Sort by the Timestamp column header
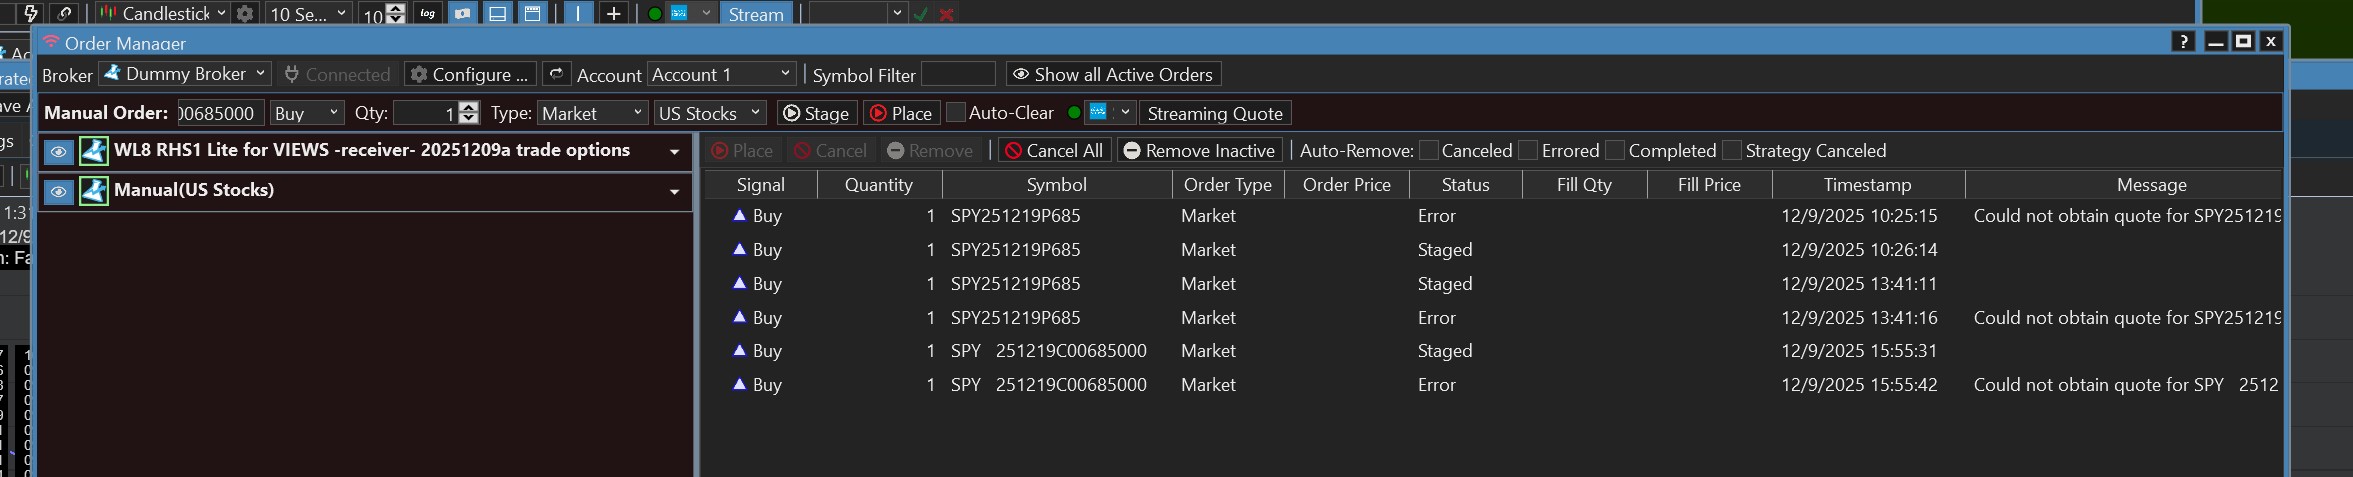This screenshot has width=2353, height=477. click(1866, 185)
